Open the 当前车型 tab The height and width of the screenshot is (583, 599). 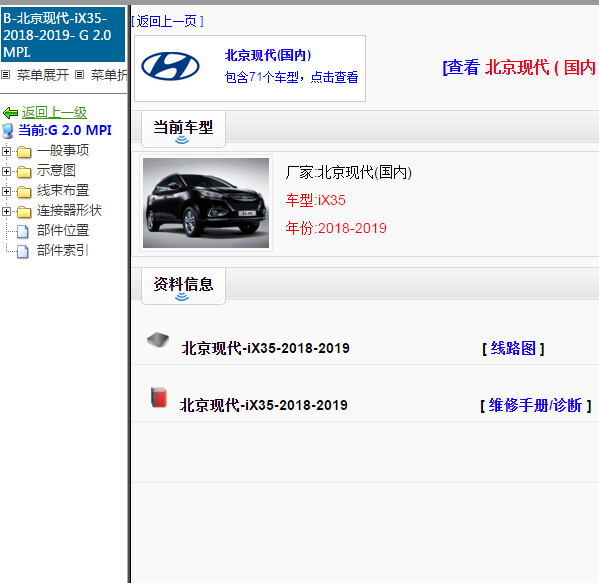click(x=183, y=129)
